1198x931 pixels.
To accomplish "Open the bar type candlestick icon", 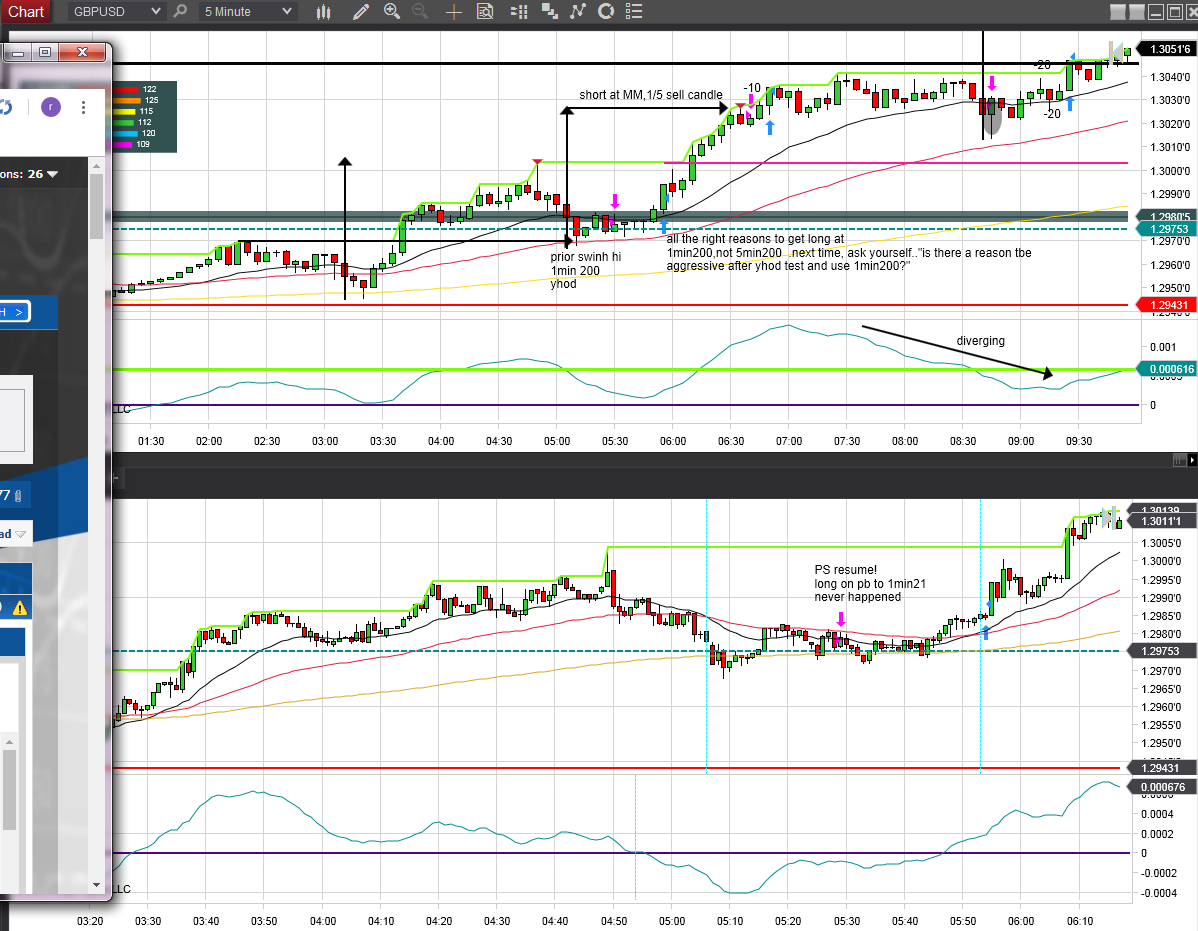I will [x=324, y=11].
